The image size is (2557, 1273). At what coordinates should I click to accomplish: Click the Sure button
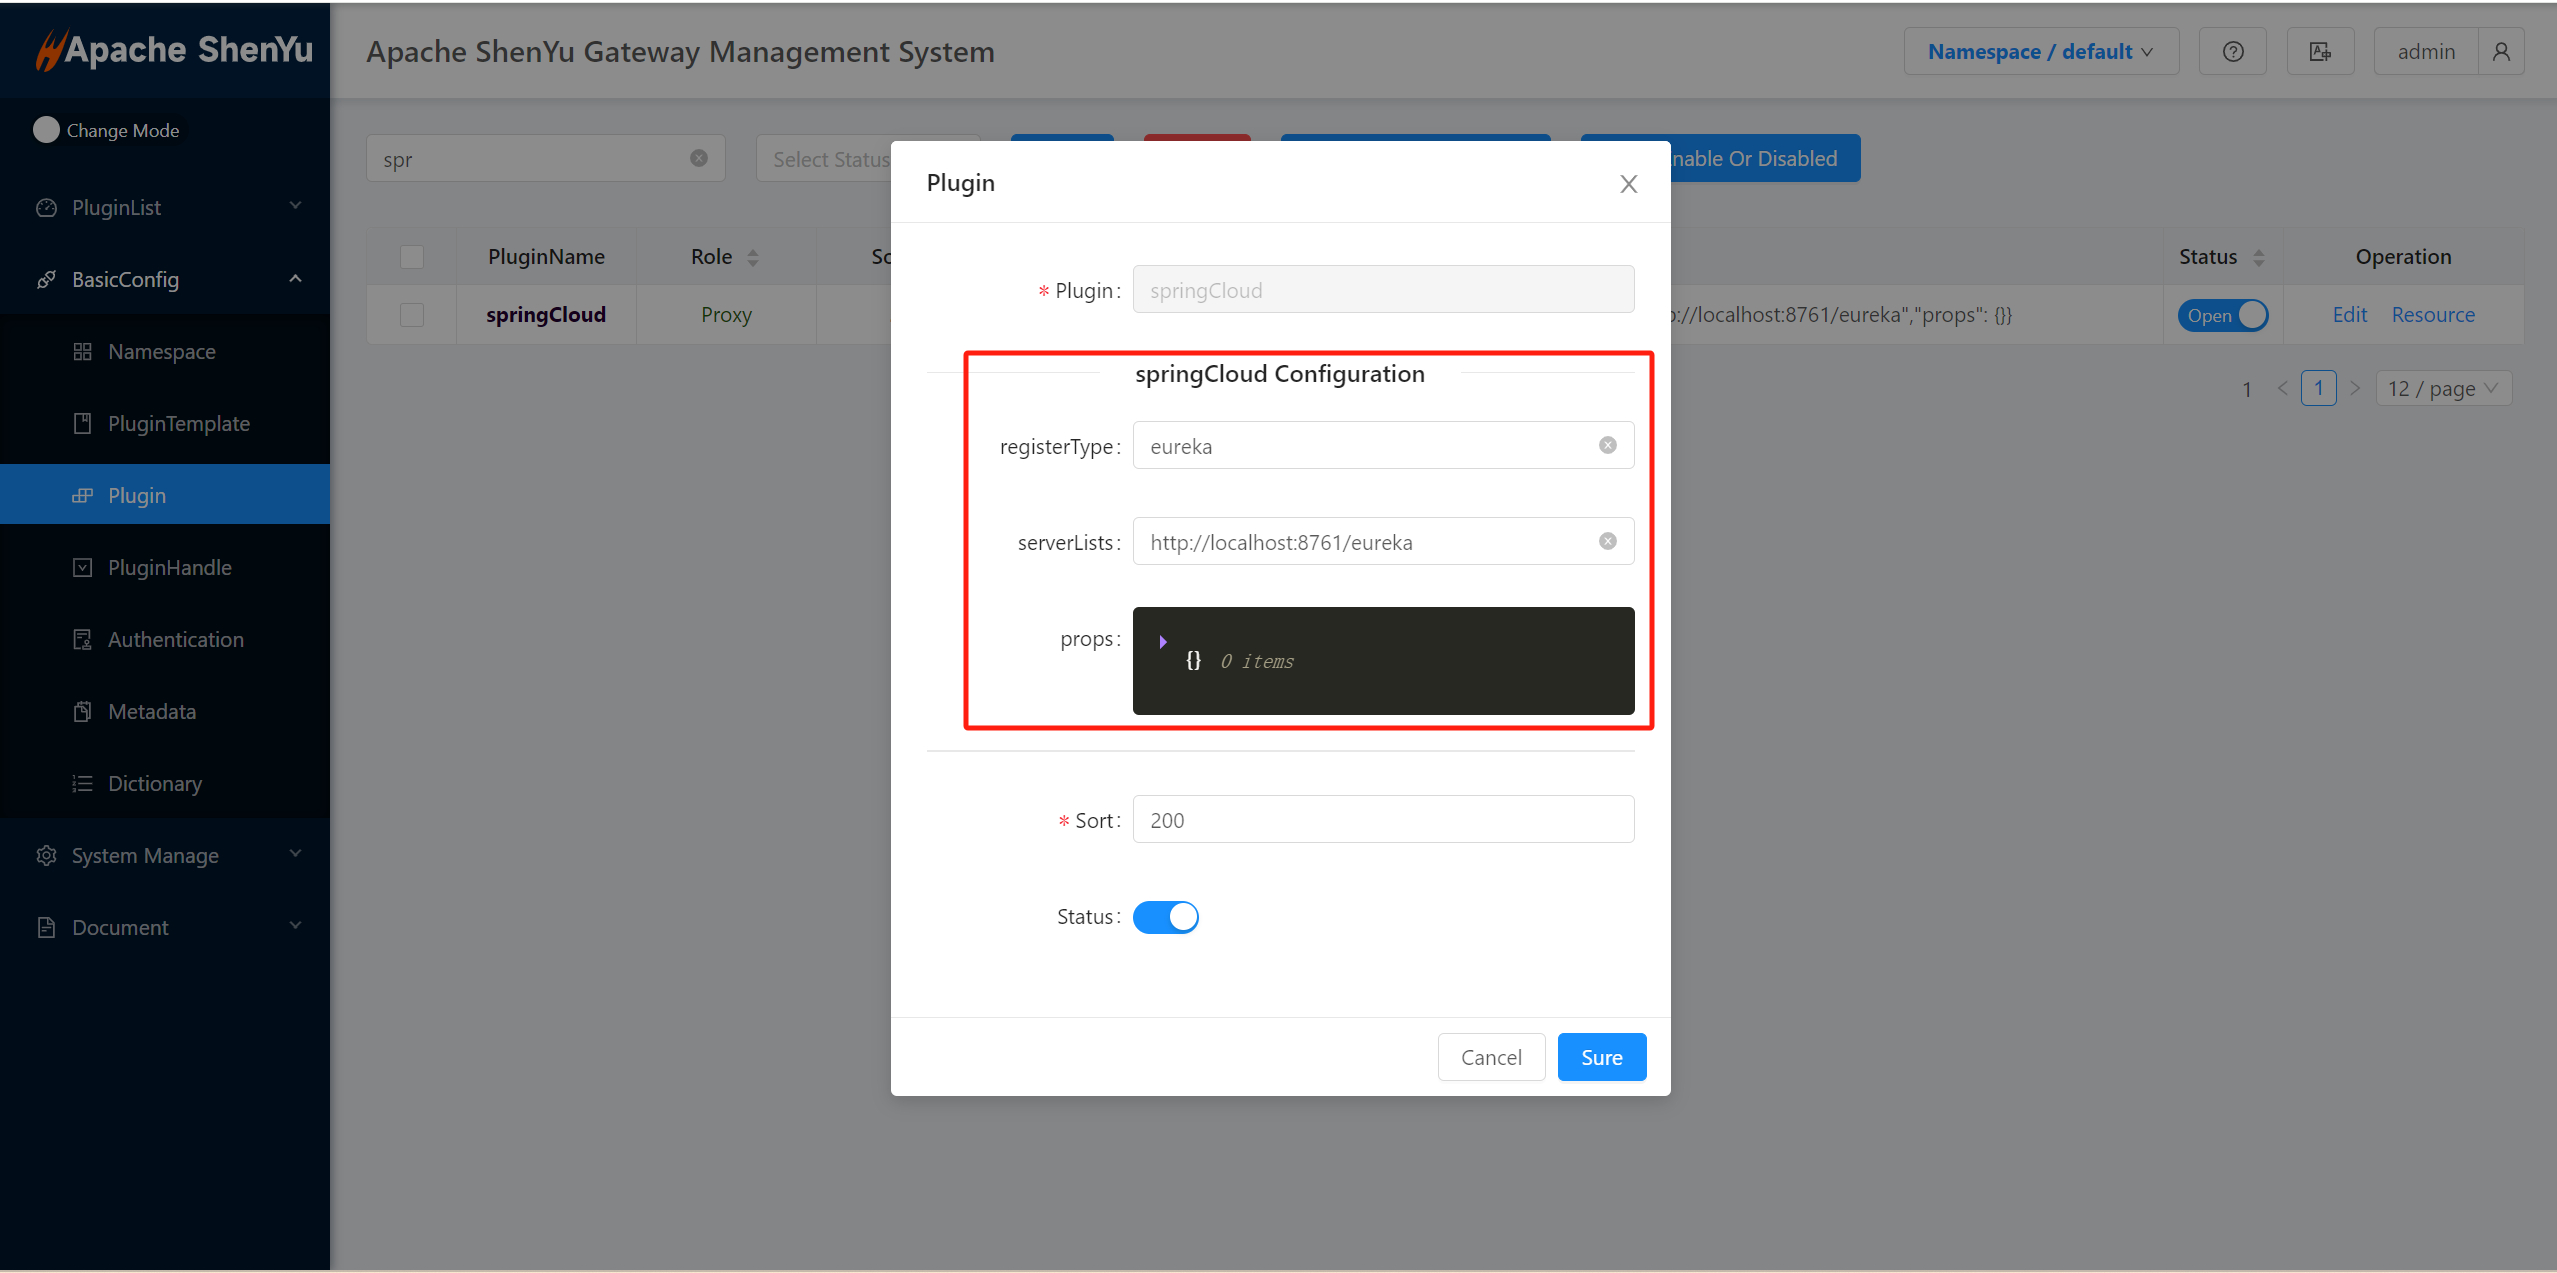click(1601, 1058)
